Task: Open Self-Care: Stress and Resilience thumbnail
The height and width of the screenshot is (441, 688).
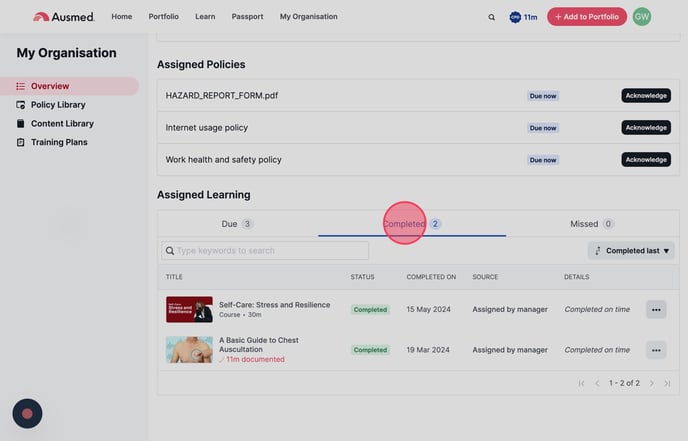Action: coord(189,309)
